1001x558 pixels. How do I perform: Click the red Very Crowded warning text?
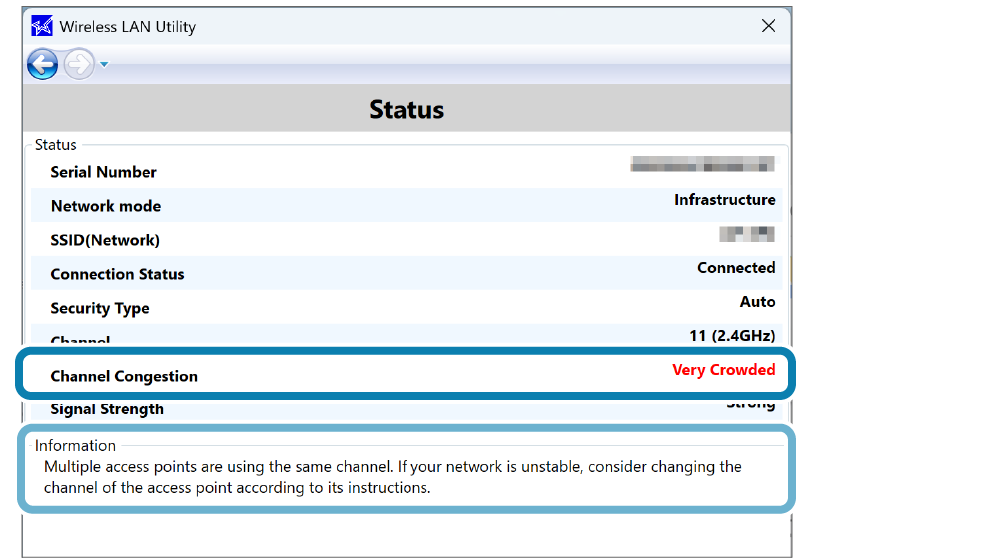pos(723,370)
